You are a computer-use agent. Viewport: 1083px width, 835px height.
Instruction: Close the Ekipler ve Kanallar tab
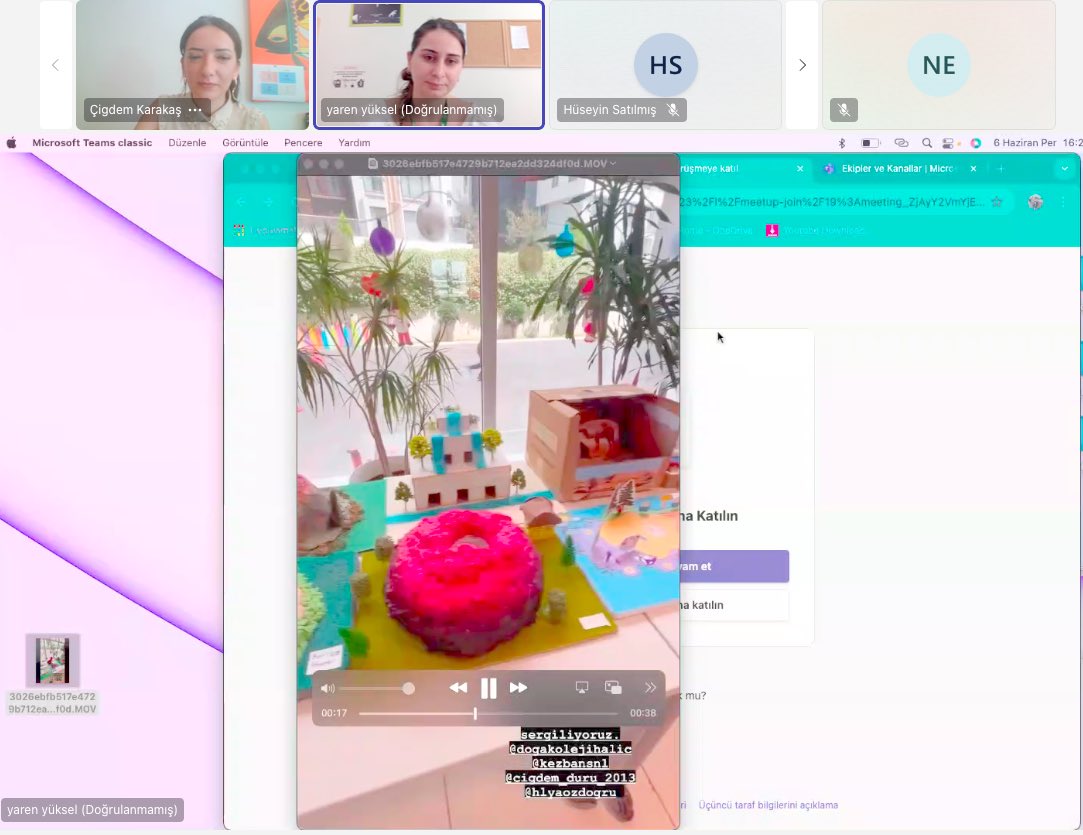click(973, 169)
